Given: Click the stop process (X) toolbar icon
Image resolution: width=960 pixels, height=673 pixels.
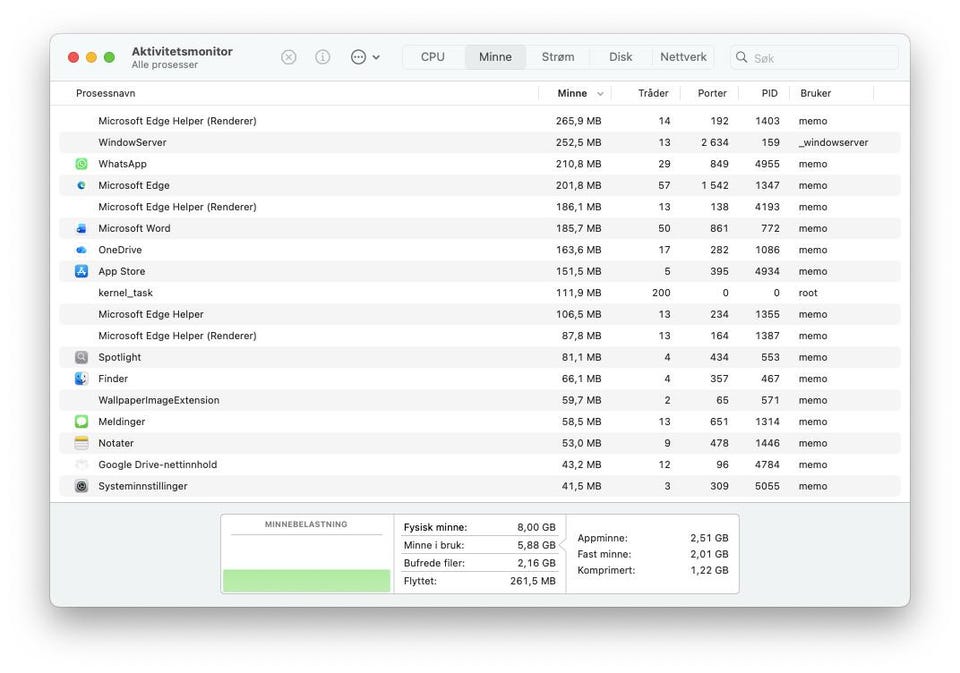Looking at the screenshot, I should 288,57.
